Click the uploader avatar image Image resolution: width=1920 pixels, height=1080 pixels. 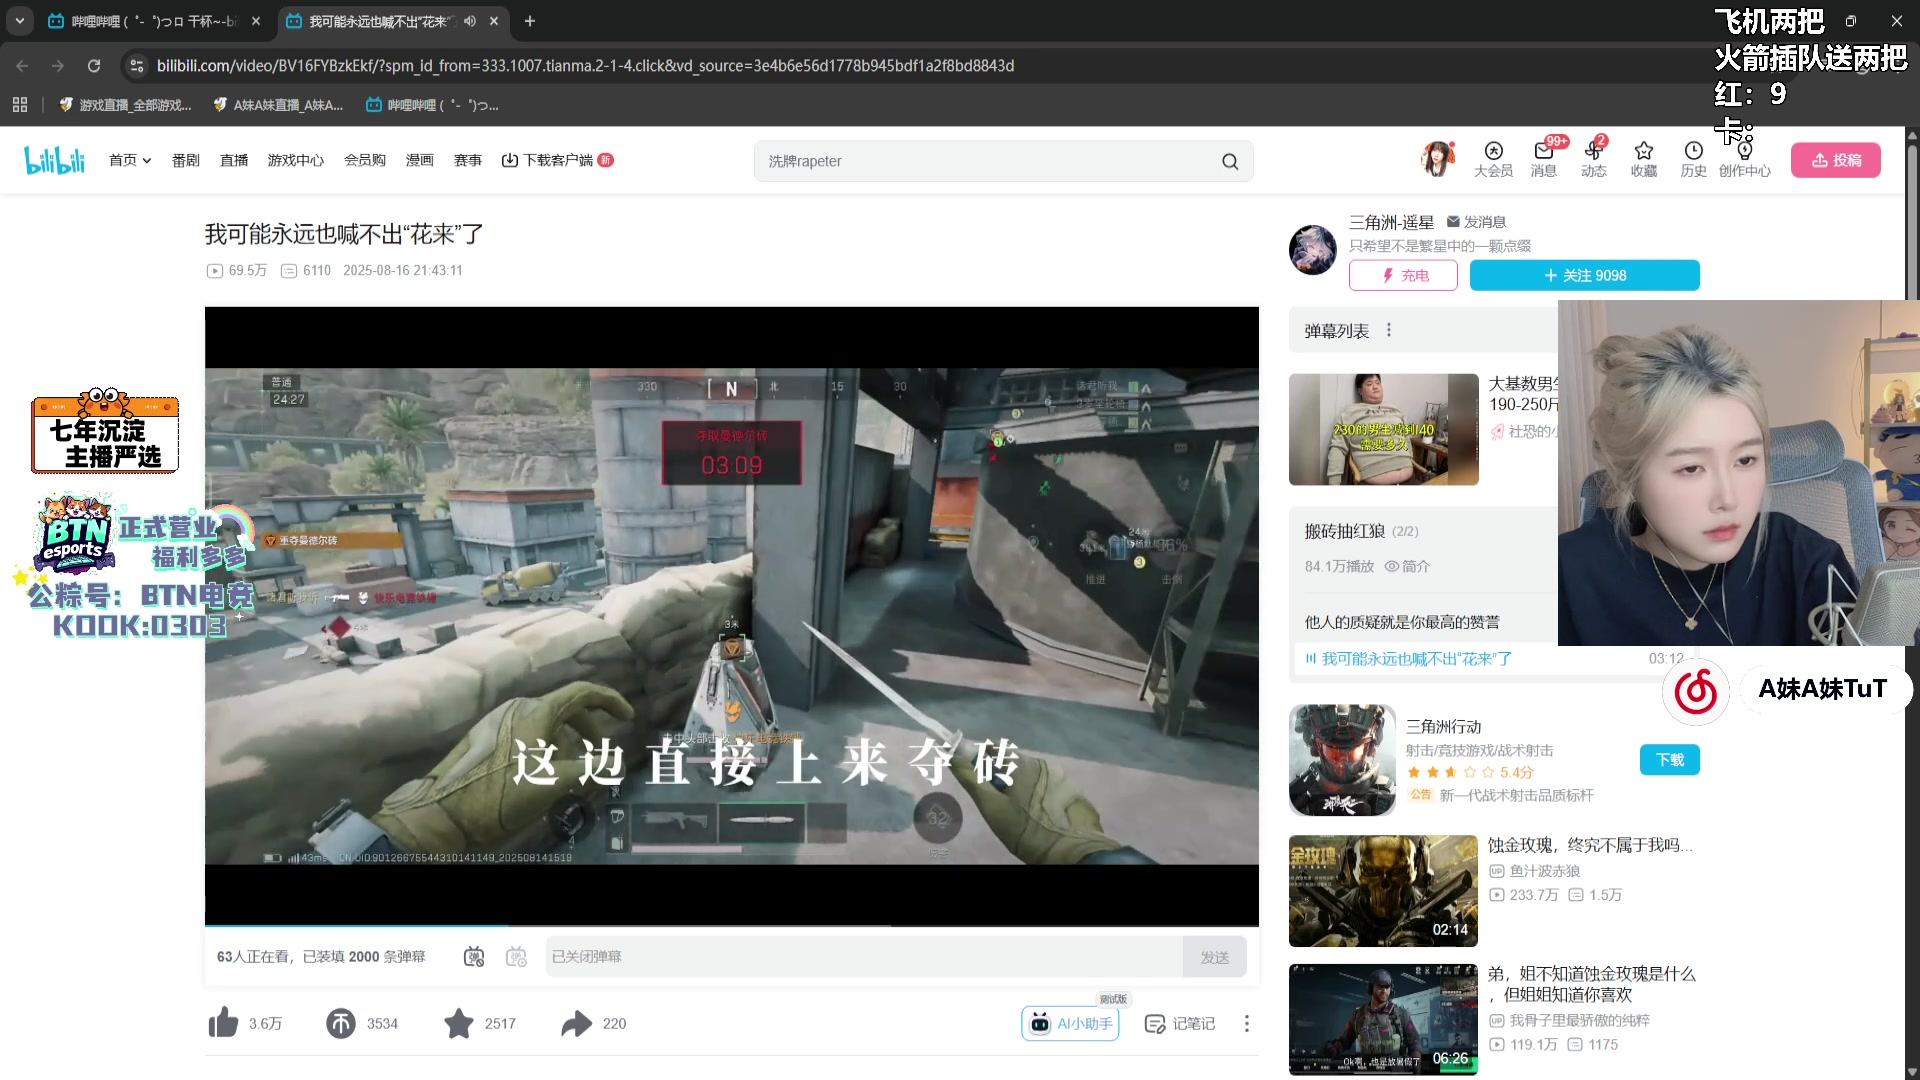click(x=1313, y=249)
